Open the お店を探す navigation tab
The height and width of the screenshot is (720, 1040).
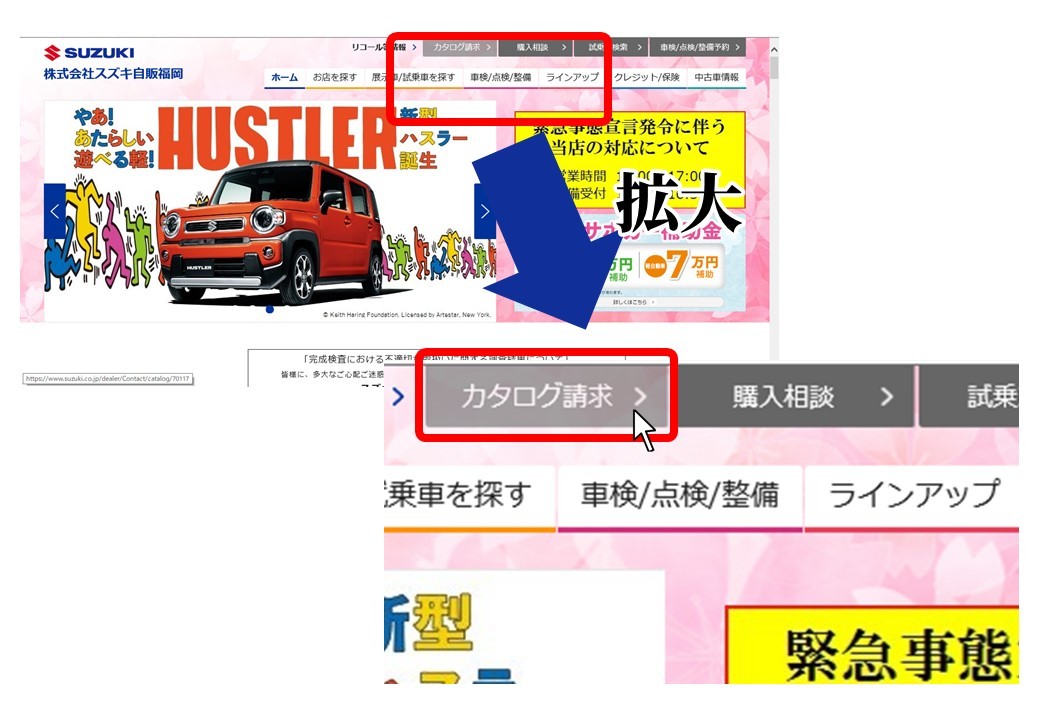point(335,78)
